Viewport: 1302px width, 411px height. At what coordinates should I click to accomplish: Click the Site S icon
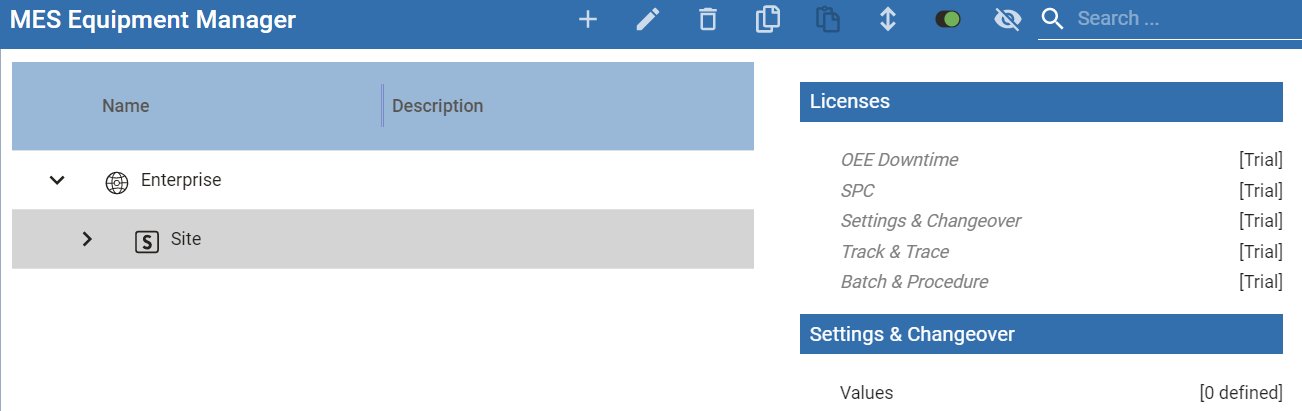pyautogui.click(x=147, y=241)
